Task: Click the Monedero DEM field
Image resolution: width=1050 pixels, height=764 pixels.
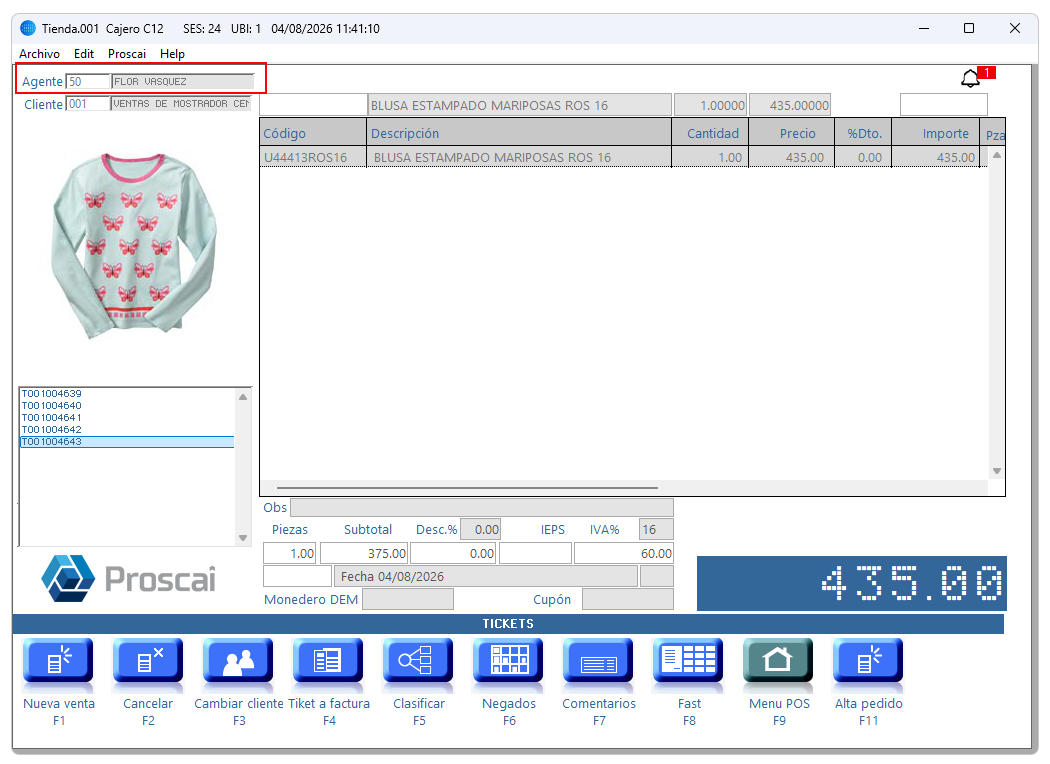Action: coord(408,599)
